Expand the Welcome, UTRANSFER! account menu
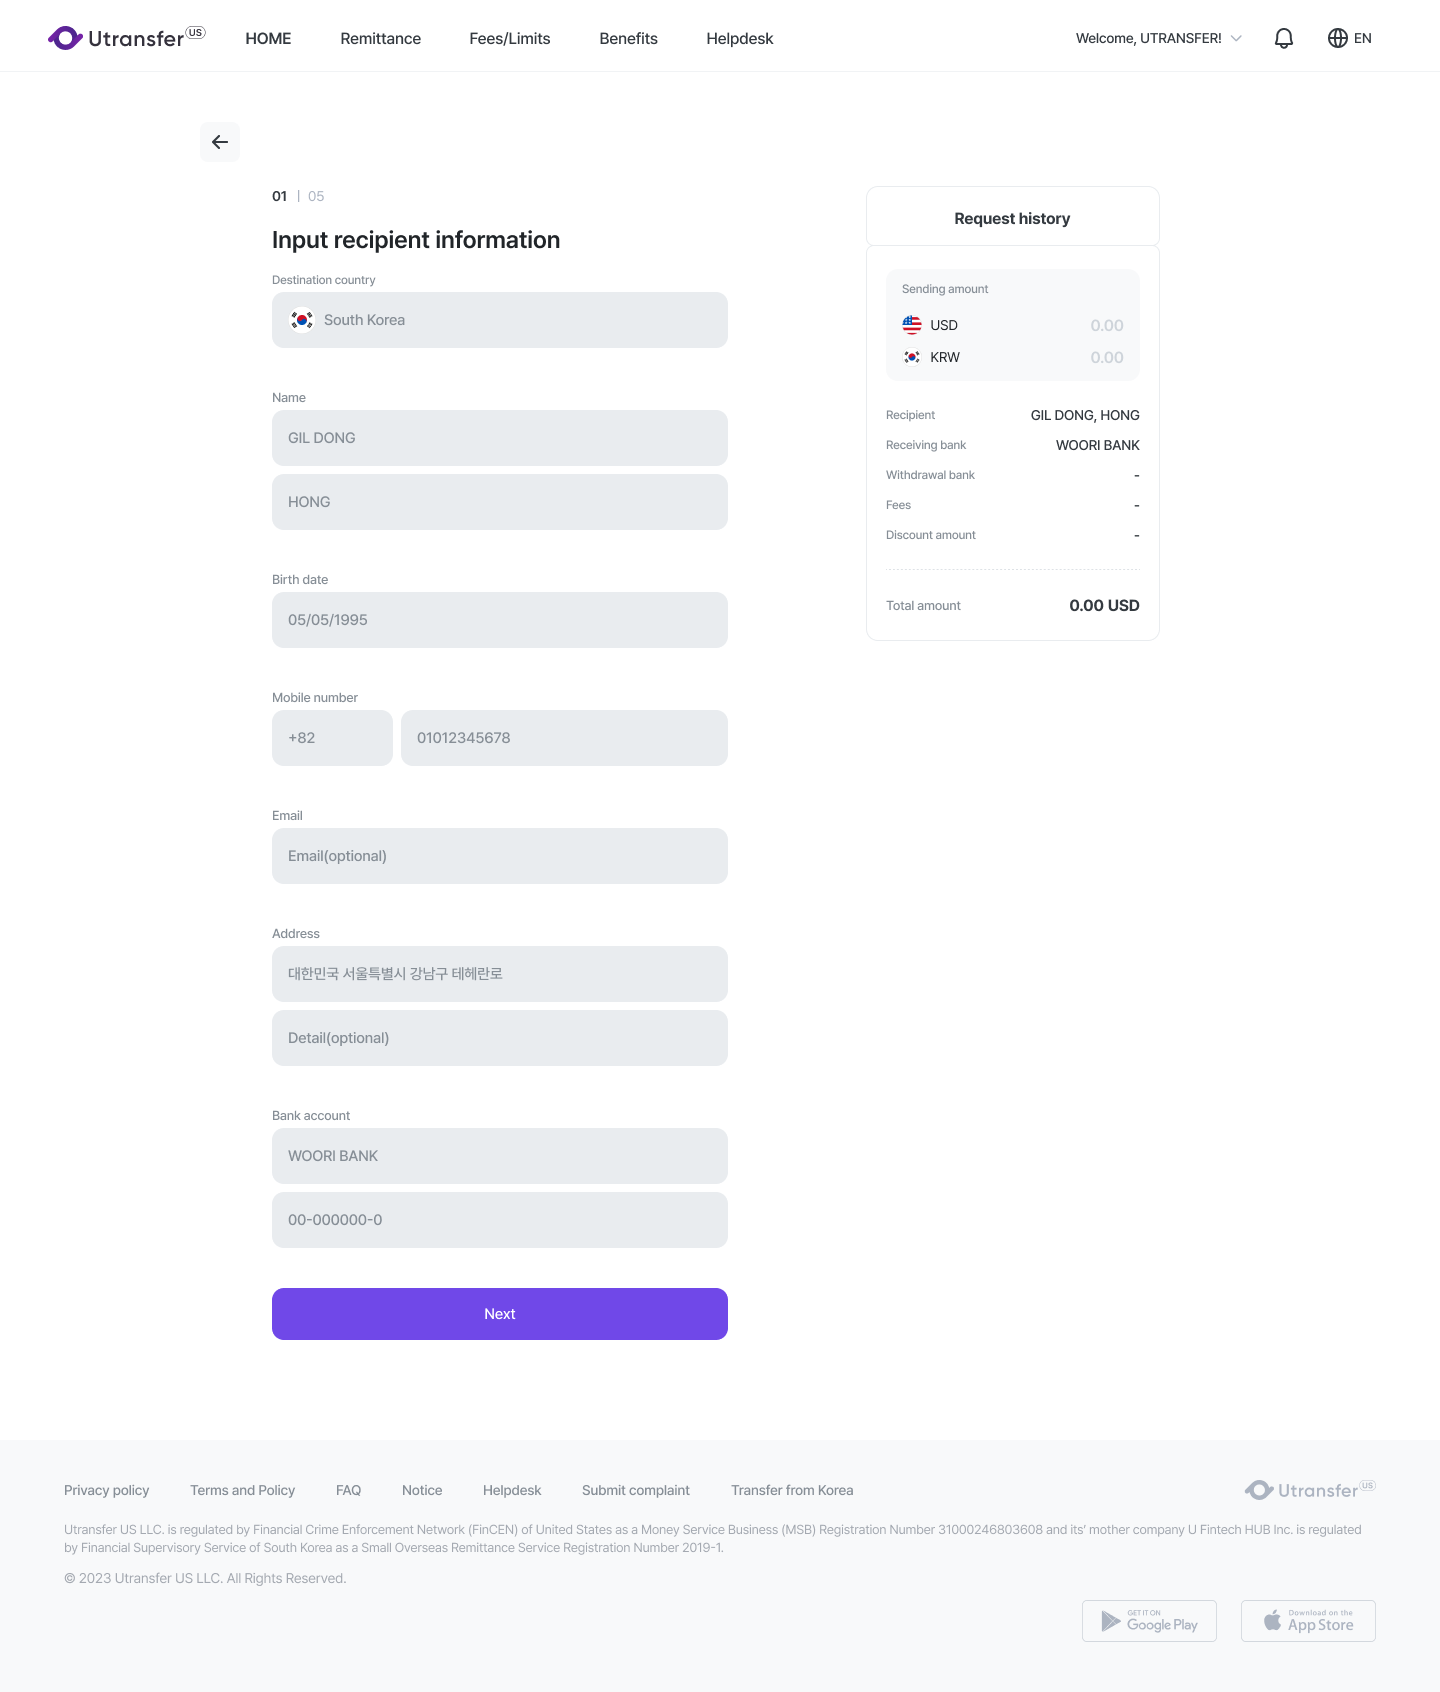The height and width of the screenshot is (1692, 1440). [1159, 38]
